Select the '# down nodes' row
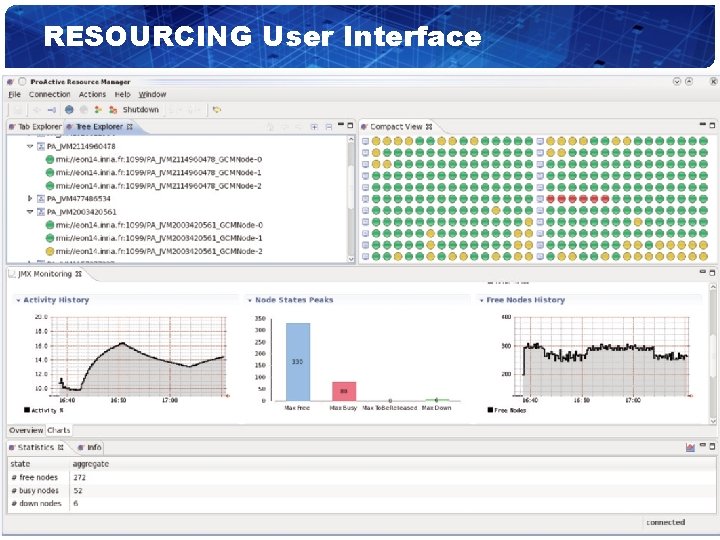 click(362, 503)
